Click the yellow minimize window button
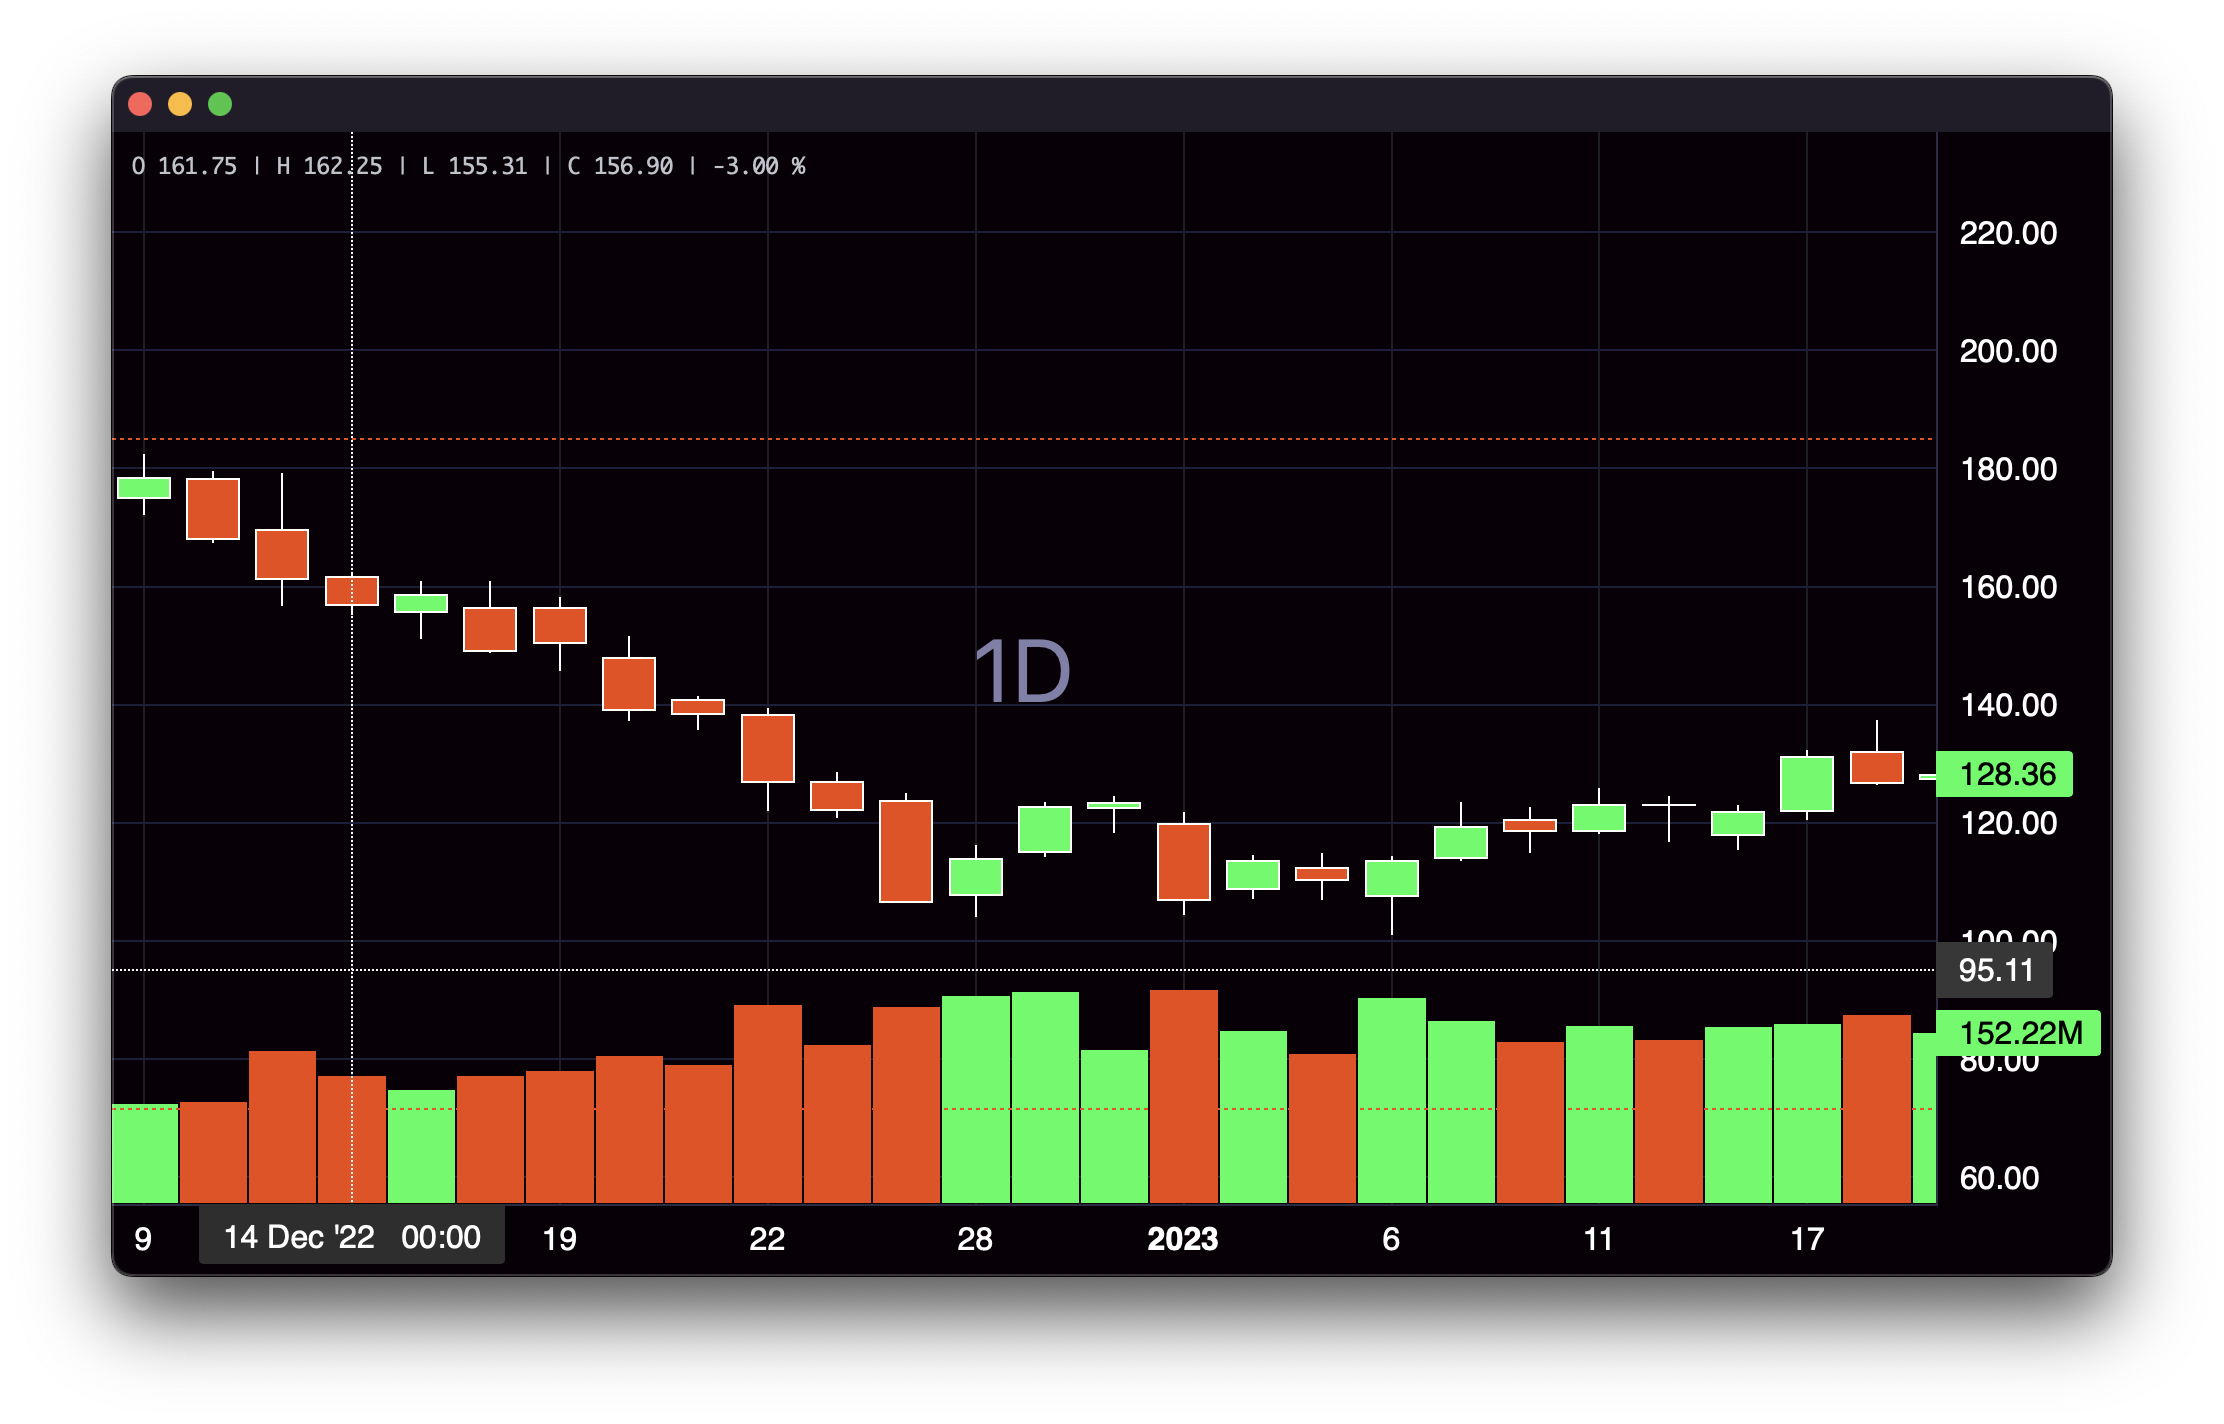This screenshot has height=1424, width=2224. point(180,104)
